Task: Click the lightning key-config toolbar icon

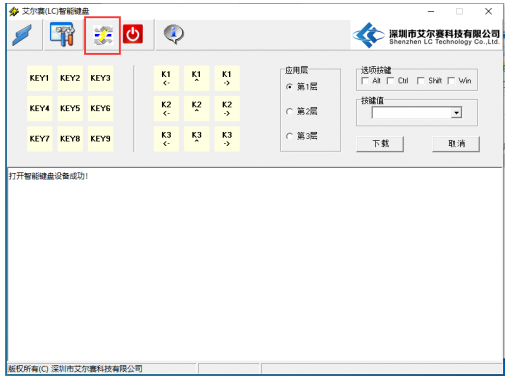Action: 103,36
